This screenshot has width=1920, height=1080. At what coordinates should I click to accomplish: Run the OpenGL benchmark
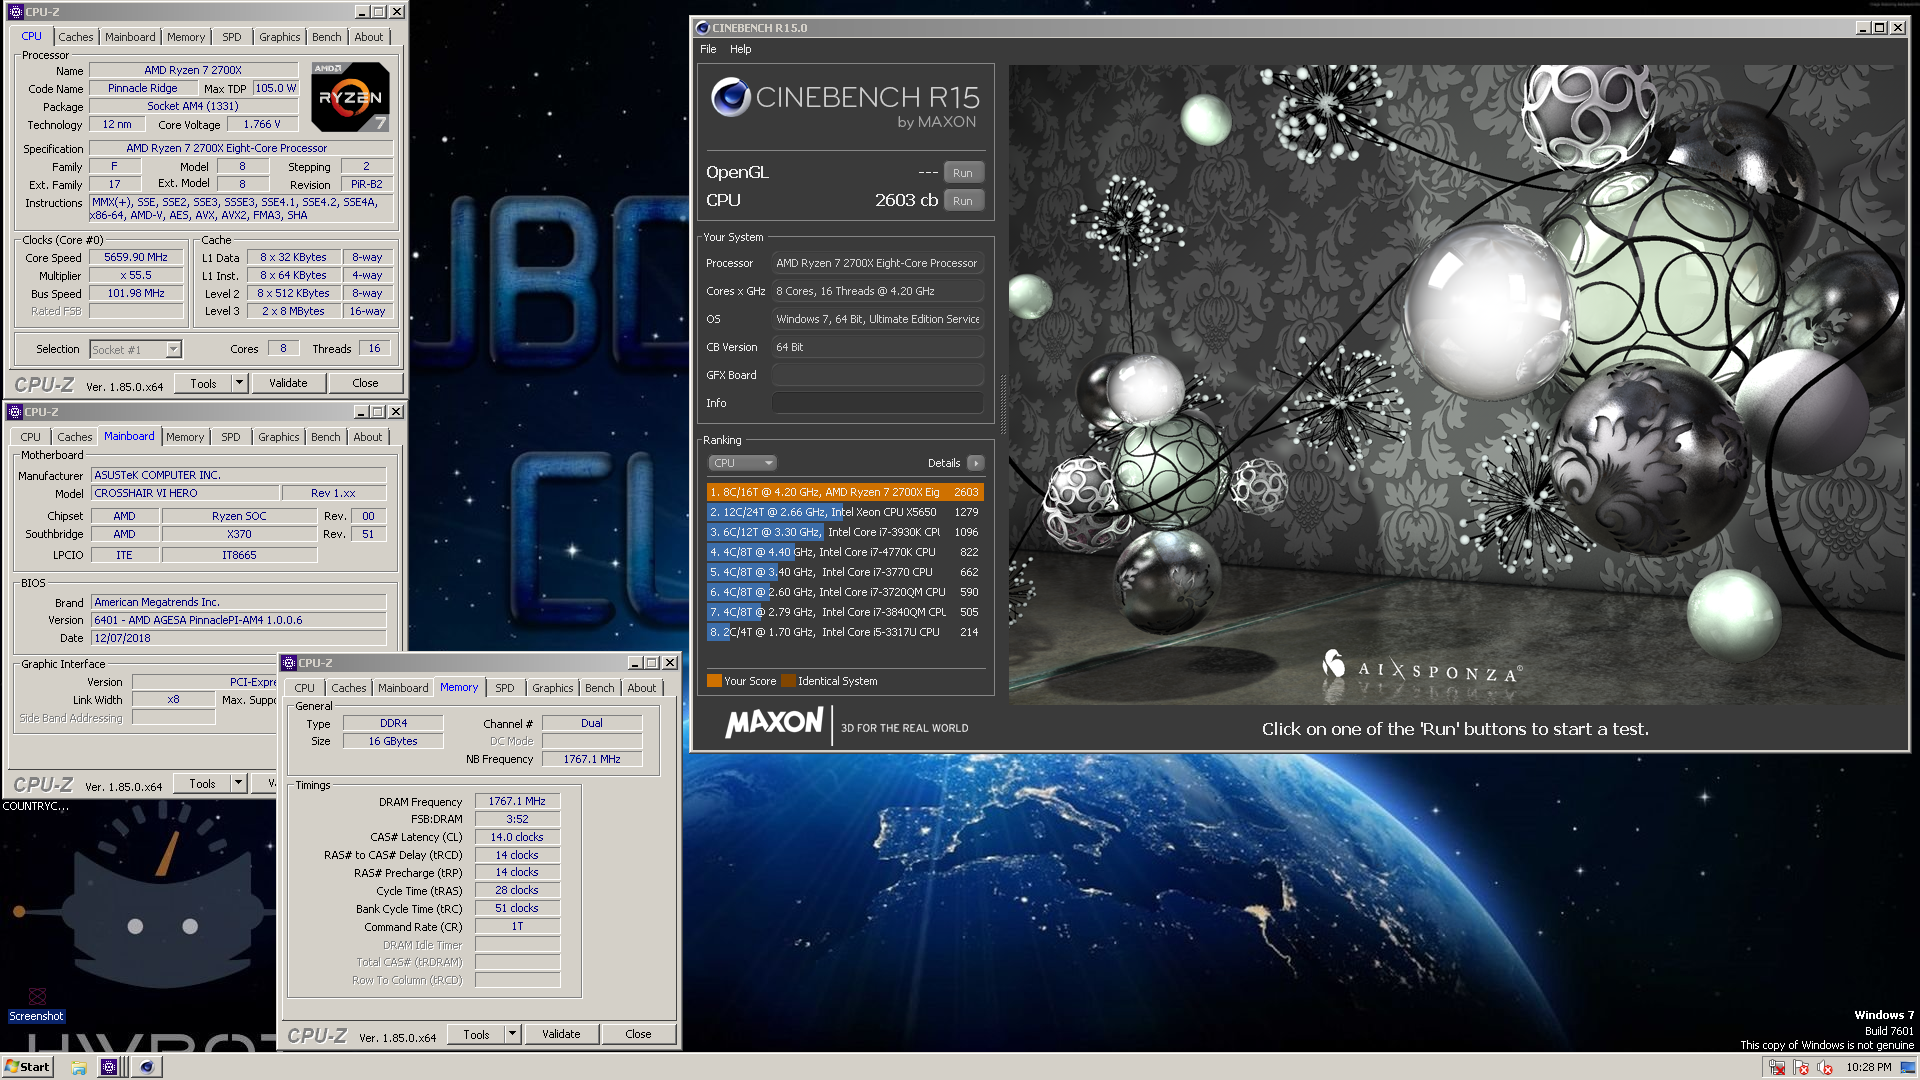(962, 173)
